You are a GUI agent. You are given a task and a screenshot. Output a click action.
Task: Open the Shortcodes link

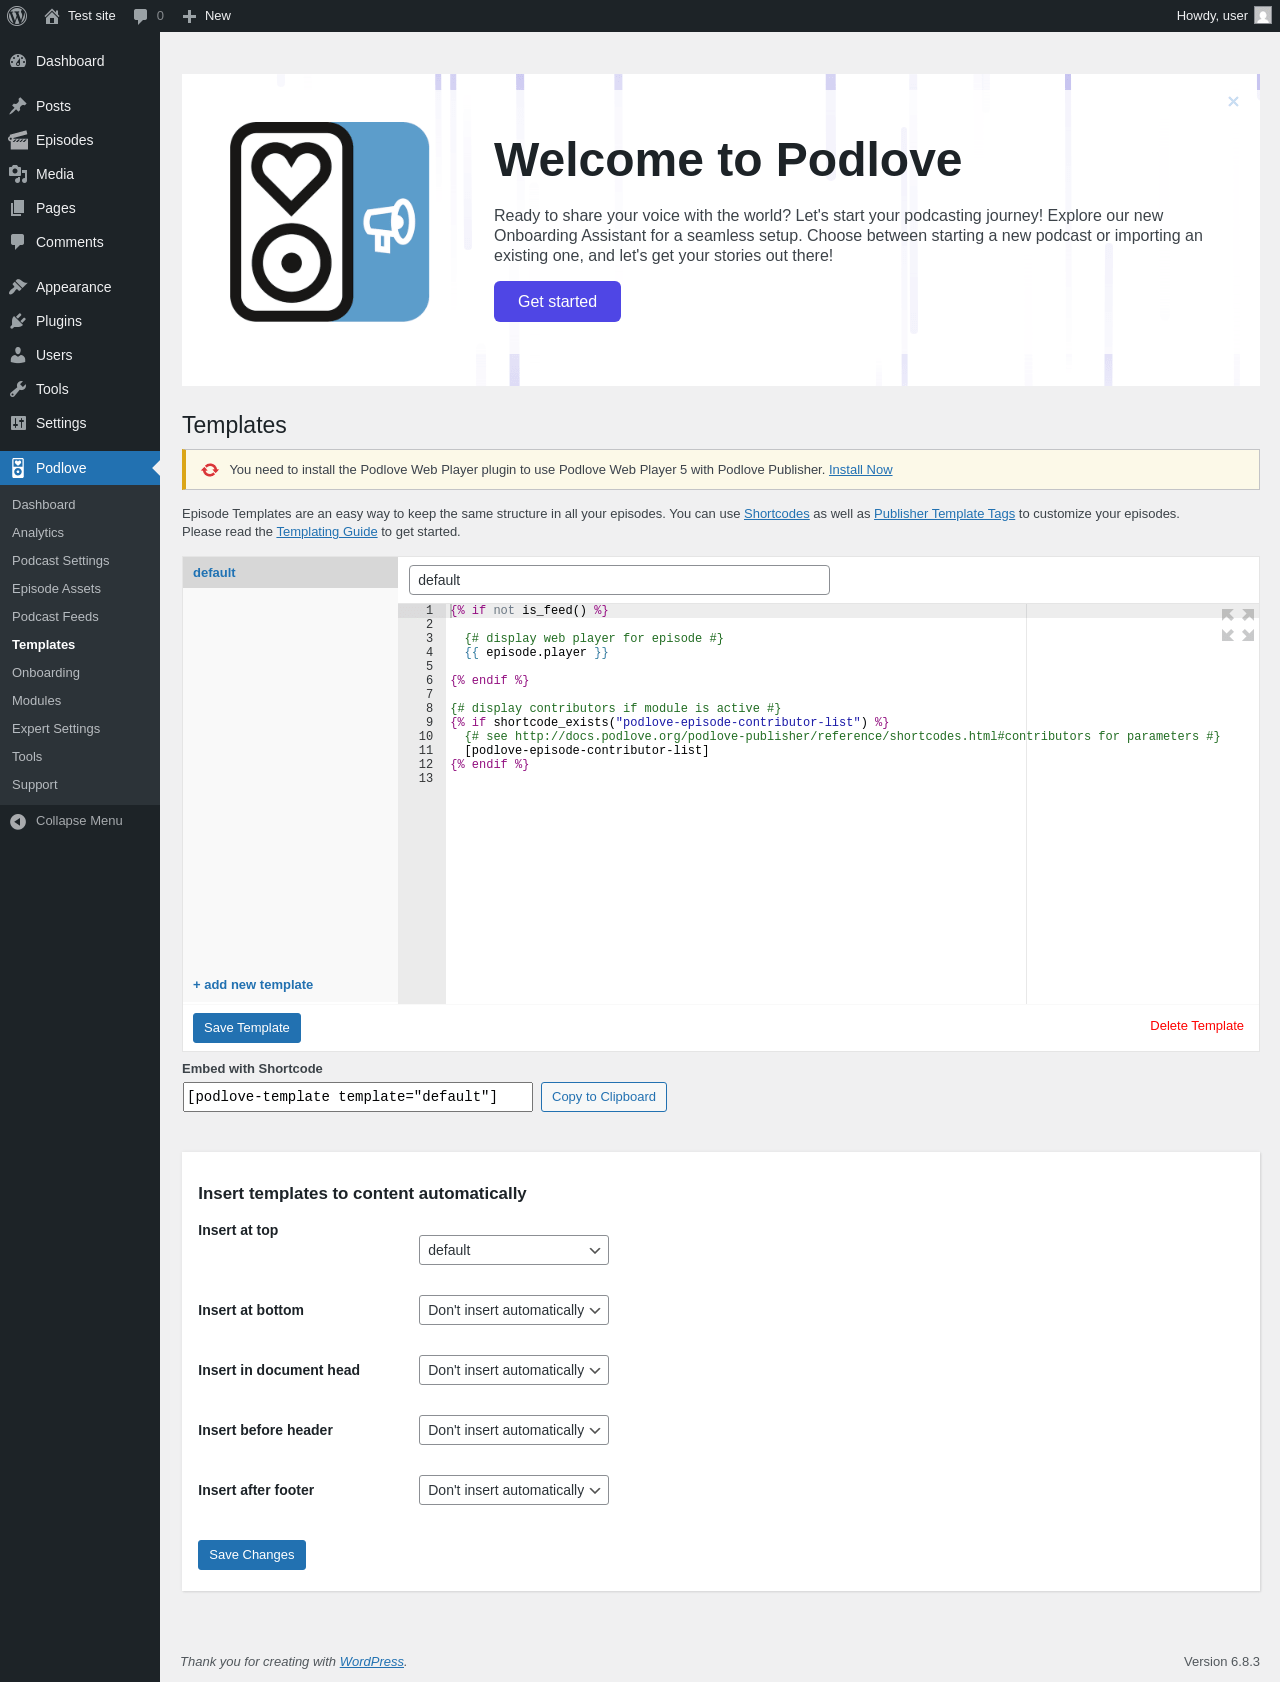[777, 514]
